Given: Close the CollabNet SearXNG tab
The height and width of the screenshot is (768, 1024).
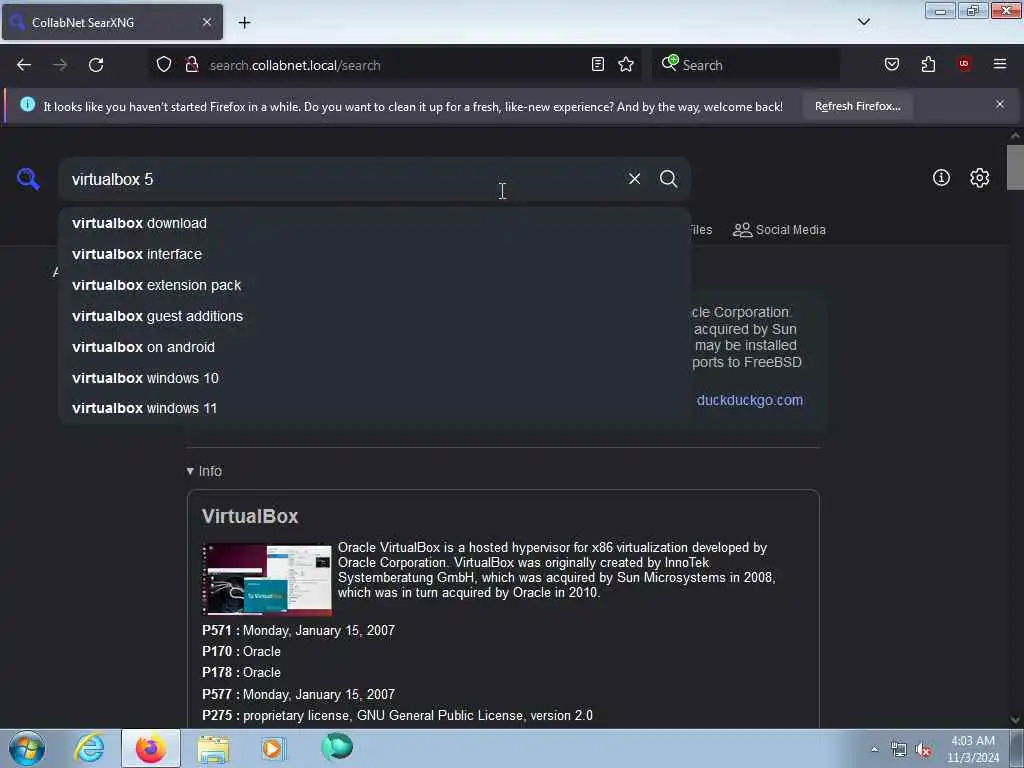Looking at the screenshot, I should [207, 22].
